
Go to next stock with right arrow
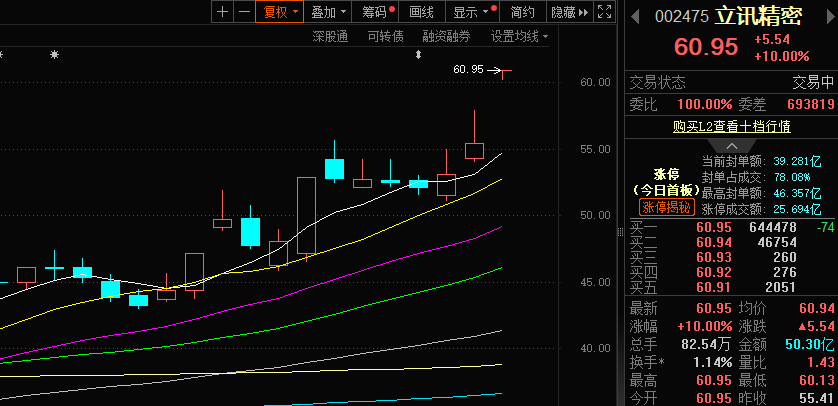coord(830,17)
